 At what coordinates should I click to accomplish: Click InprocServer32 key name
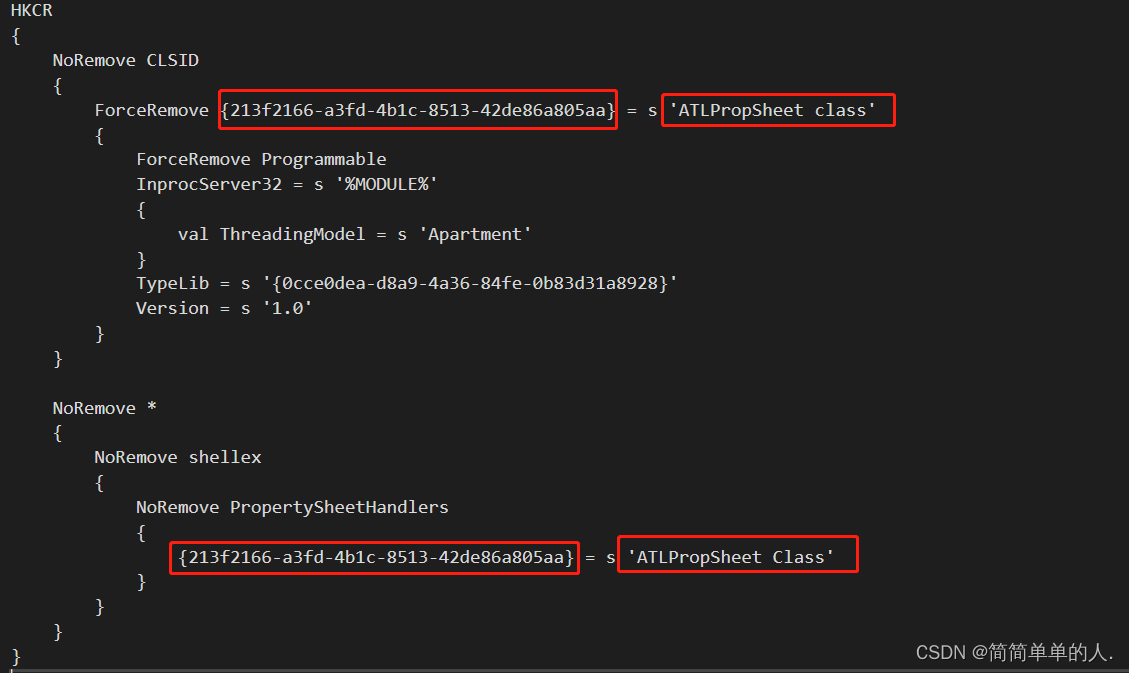[209, 184]
